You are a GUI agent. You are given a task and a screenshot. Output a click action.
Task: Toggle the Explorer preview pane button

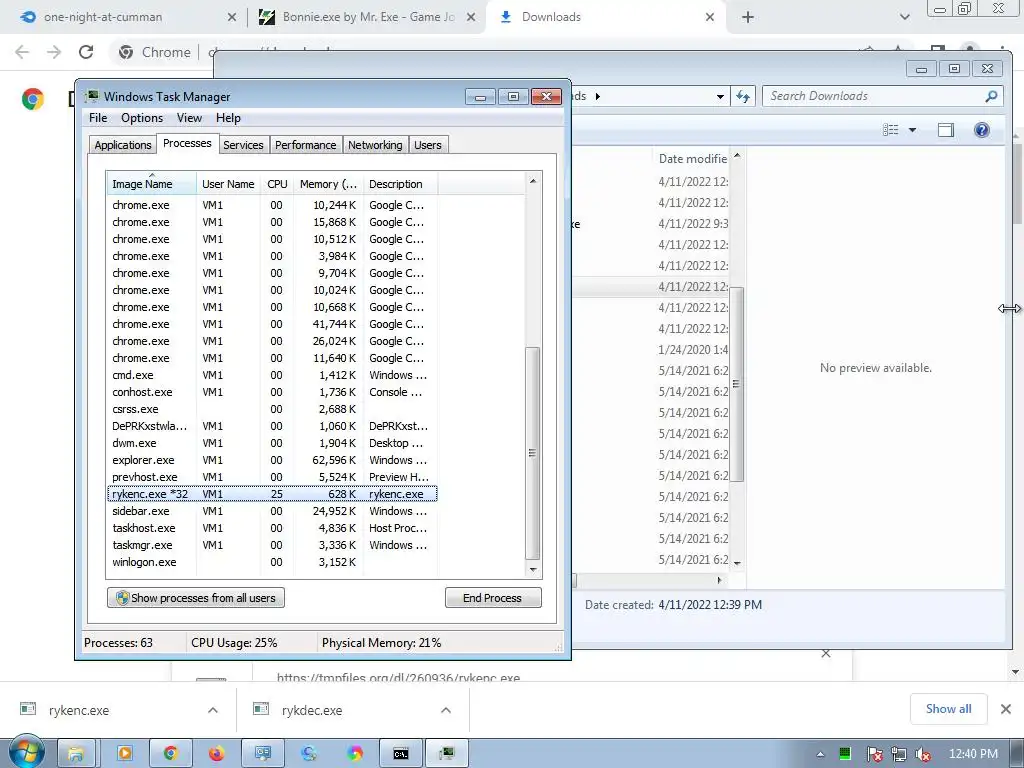945,130
